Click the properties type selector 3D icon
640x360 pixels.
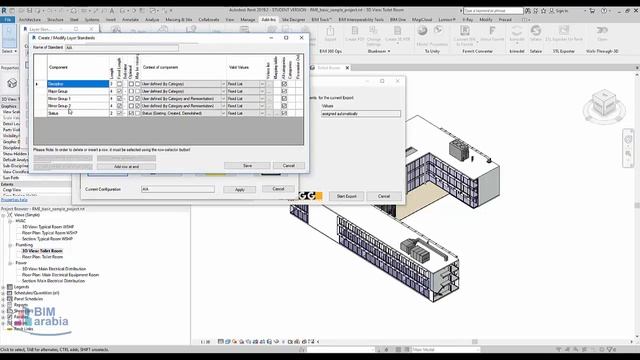pos(12,83)
